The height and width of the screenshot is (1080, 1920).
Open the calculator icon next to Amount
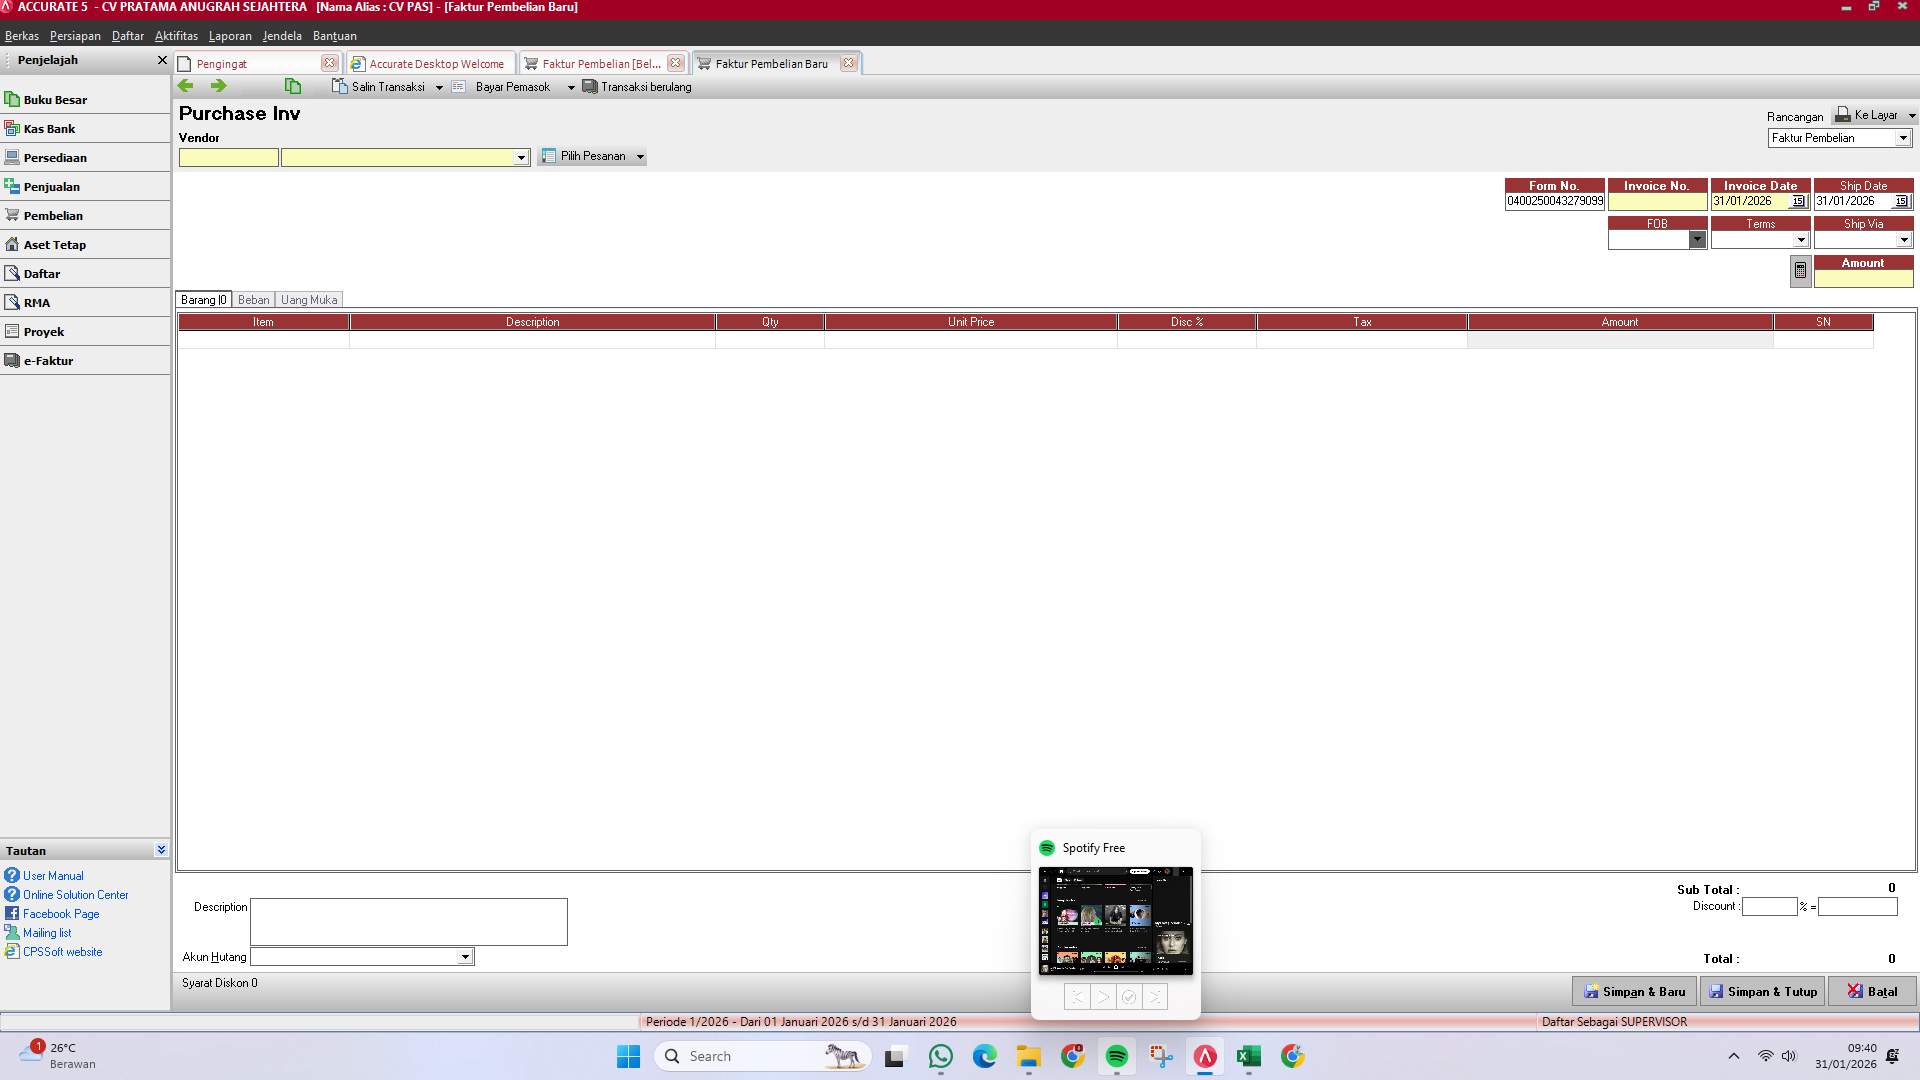point(1799,270)
